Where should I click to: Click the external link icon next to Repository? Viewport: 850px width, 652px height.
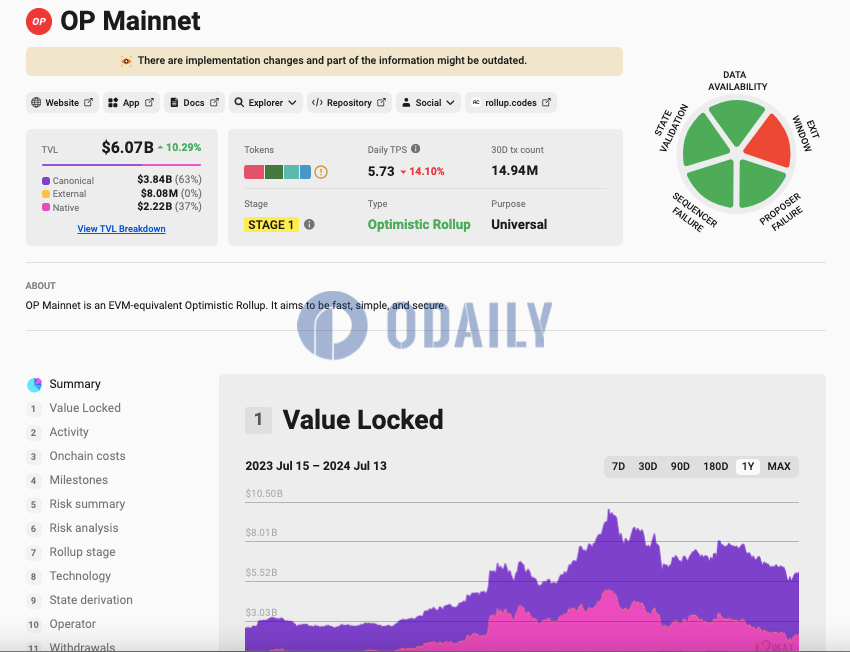[382, 102]
